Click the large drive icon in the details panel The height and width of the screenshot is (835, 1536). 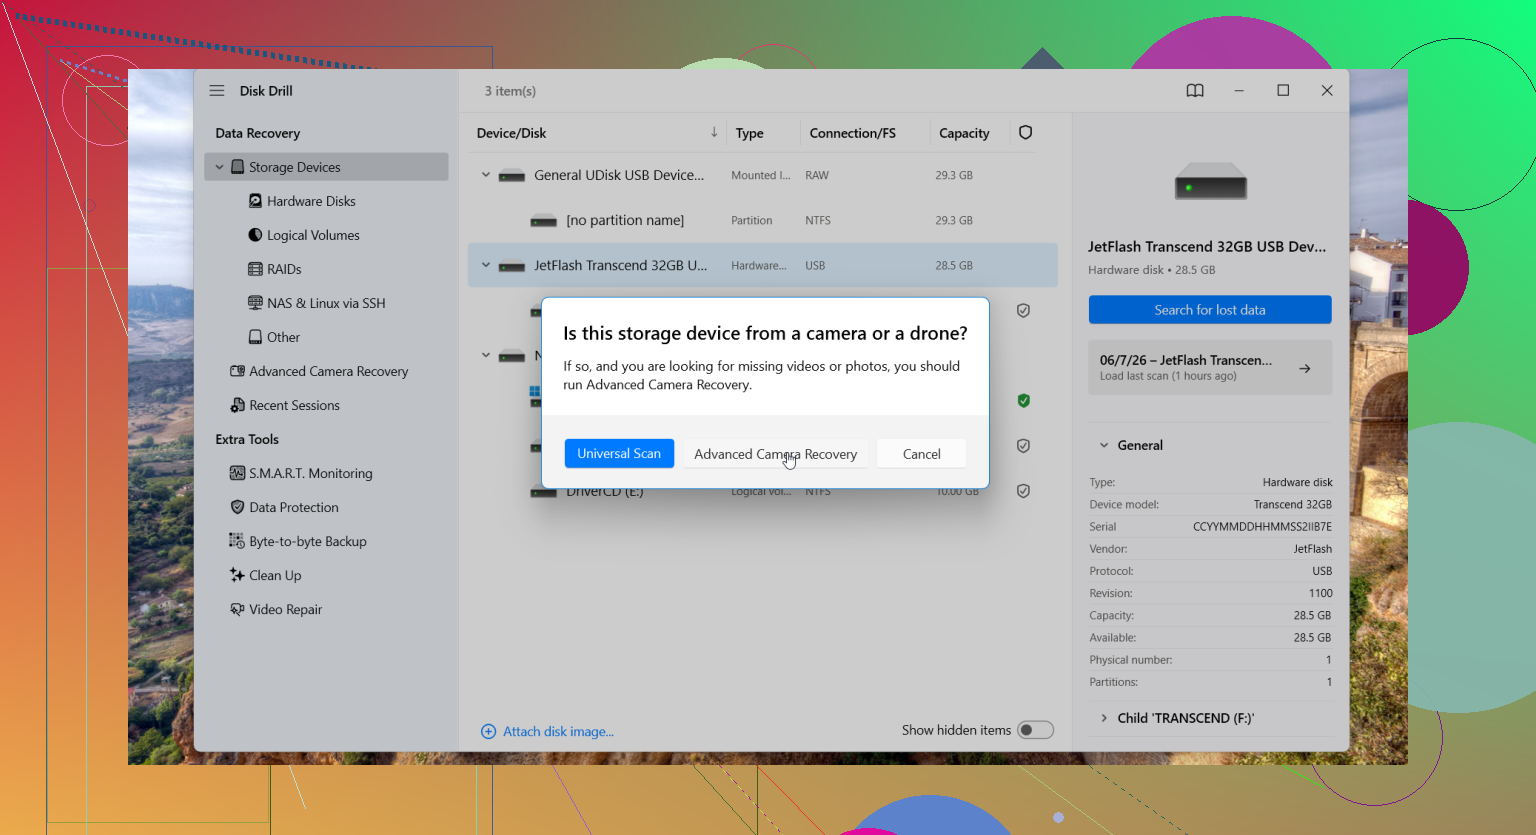(x=1210, y=181)
